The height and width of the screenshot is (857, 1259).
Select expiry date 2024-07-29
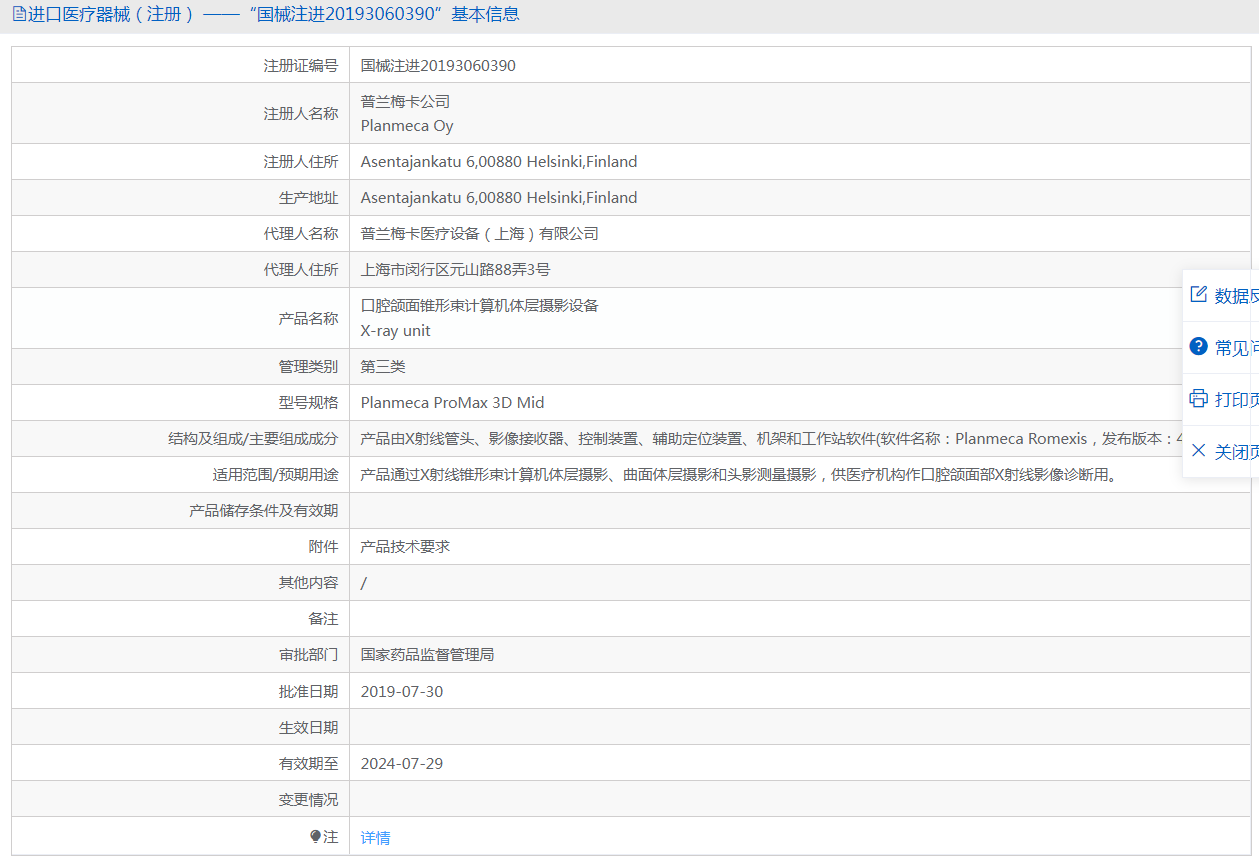click(402, 764)
